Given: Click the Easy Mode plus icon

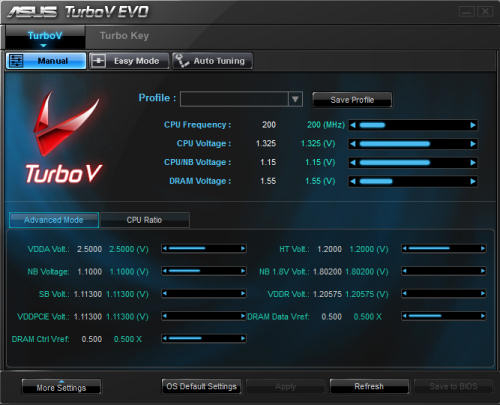Looking at the screenshot, I should pos(98,61).
